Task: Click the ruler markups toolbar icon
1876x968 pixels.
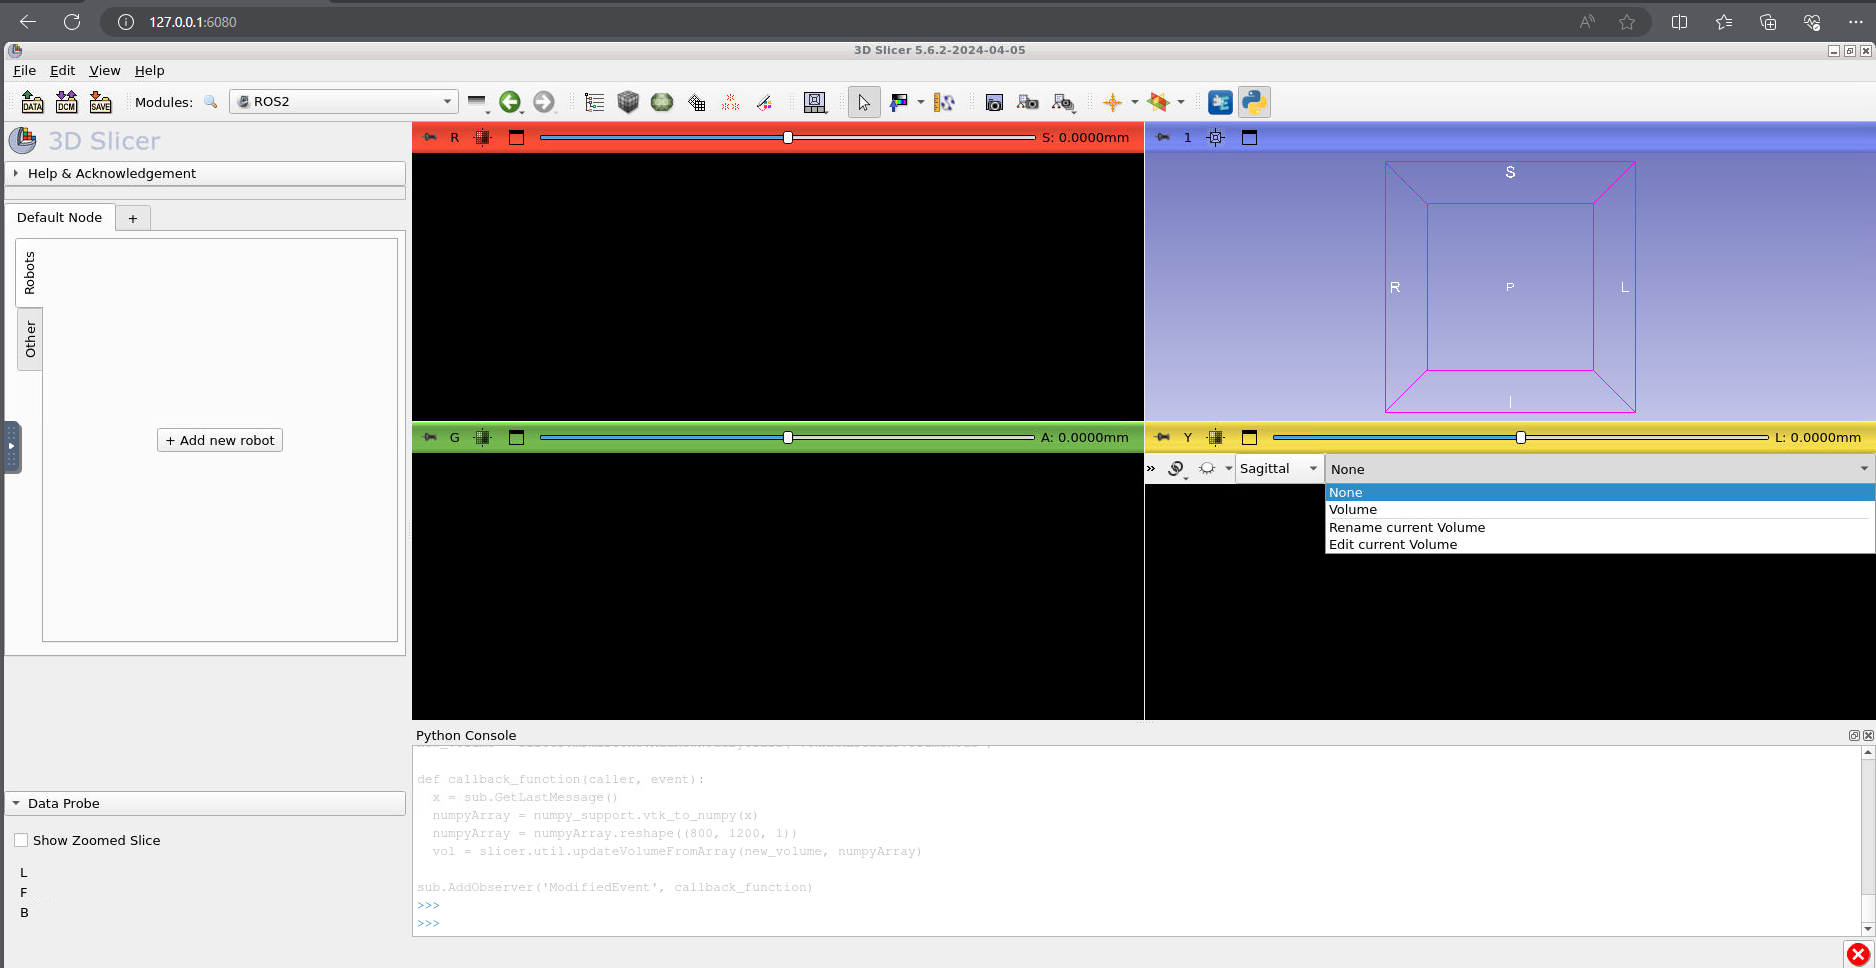Action: point(944,102)
